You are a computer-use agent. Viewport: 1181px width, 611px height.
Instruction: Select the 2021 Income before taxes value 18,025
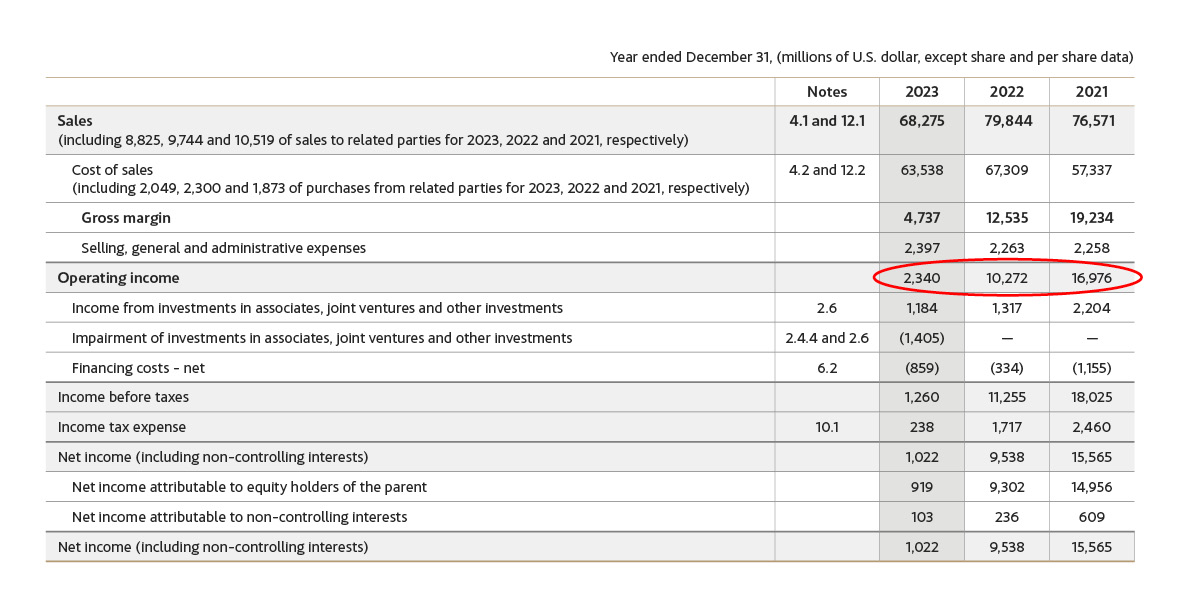coord(1091,397)
